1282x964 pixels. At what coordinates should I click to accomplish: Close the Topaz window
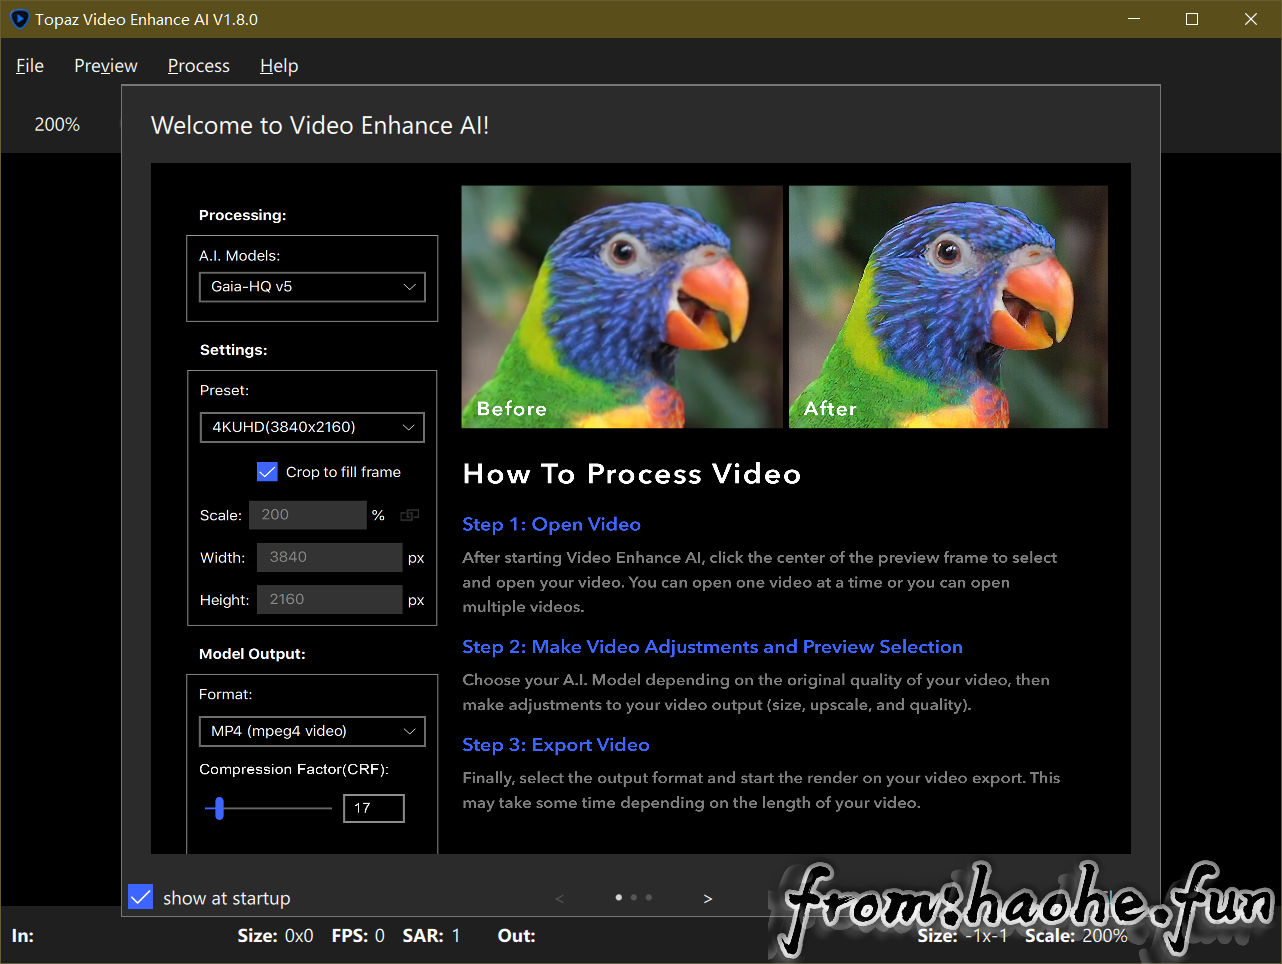pos(1251,19)
